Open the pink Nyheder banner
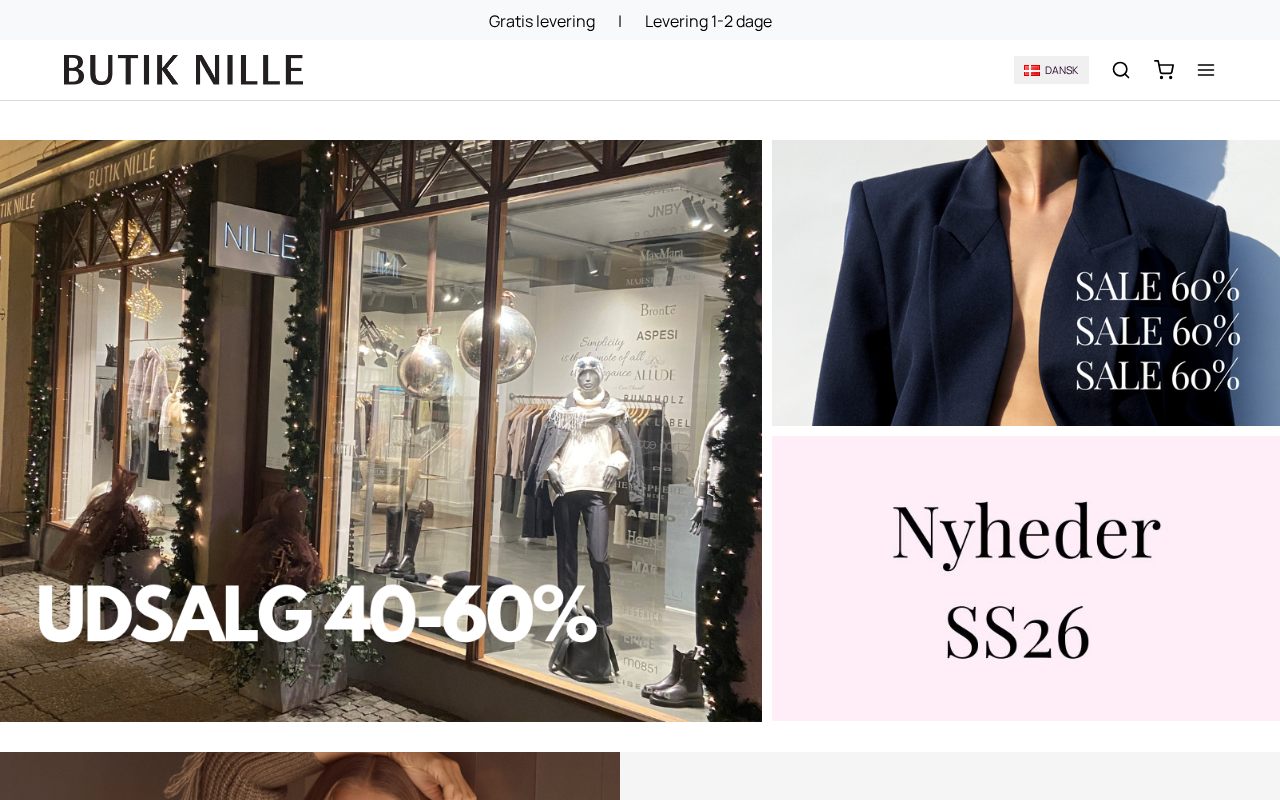 (1026, 578)
